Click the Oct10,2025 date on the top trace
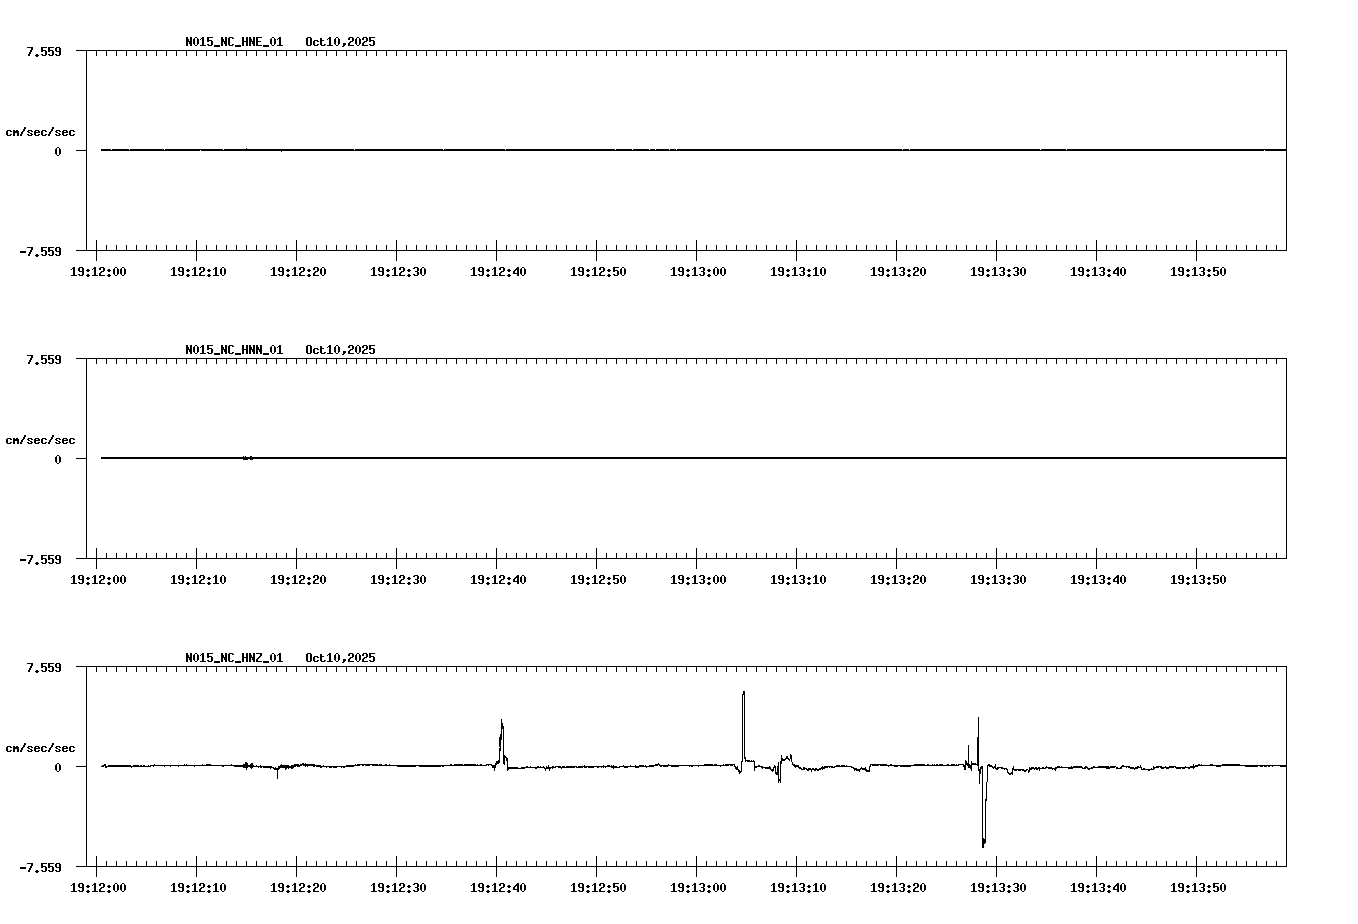This screenshot has width=1358, height=924. pos(340,42)
